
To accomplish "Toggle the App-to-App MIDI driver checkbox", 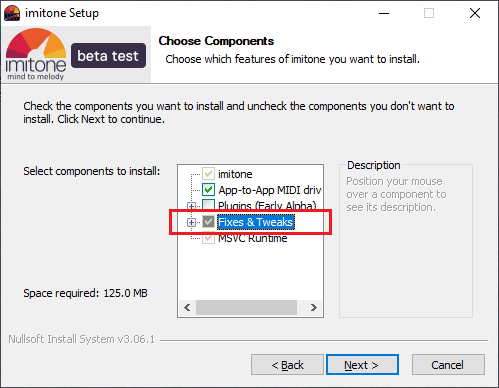I will click(209, 190).
